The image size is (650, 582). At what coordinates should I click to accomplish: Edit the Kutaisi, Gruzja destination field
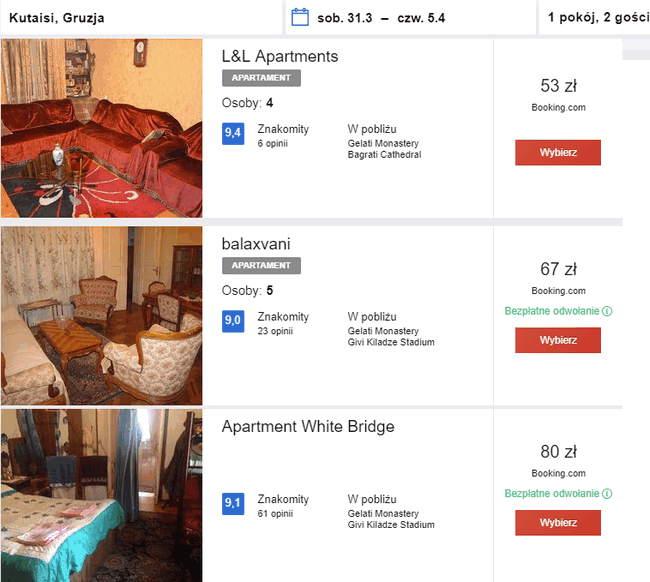tap(141, 18)
